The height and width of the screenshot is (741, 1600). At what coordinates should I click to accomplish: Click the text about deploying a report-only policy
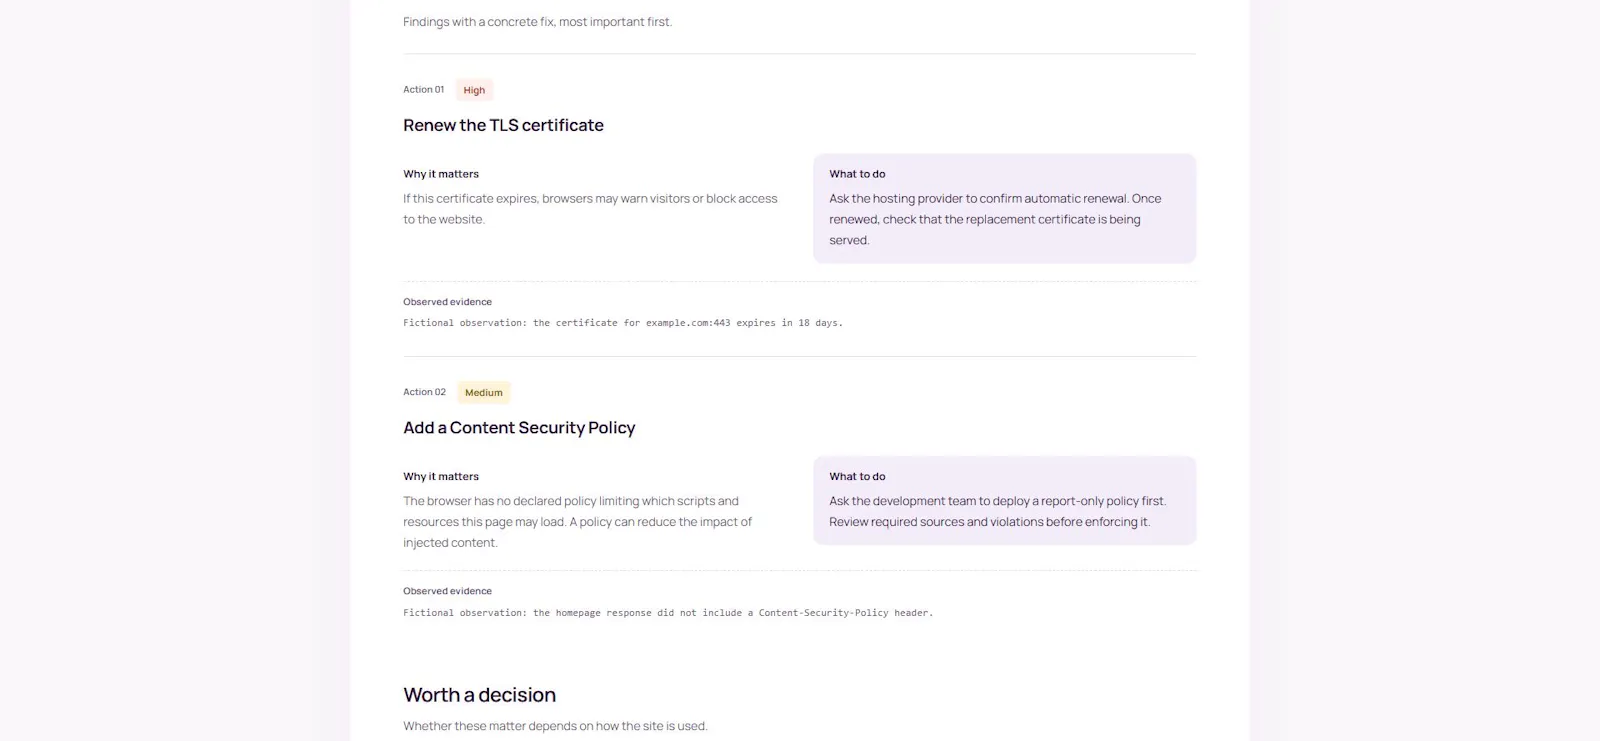(x=997, y=511)
